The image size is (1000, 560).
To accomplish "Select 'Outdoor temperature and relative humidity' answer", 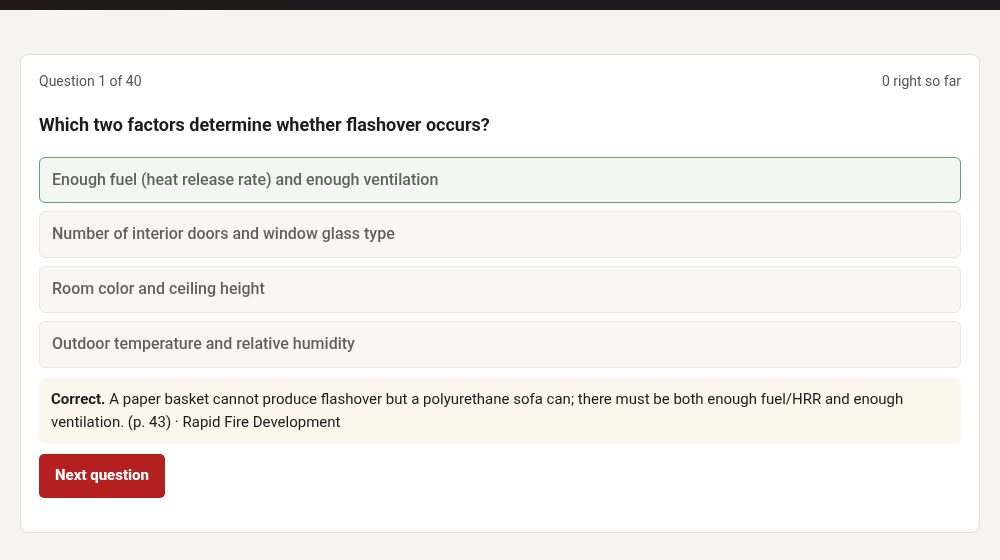I will click(x=499, y=344).
